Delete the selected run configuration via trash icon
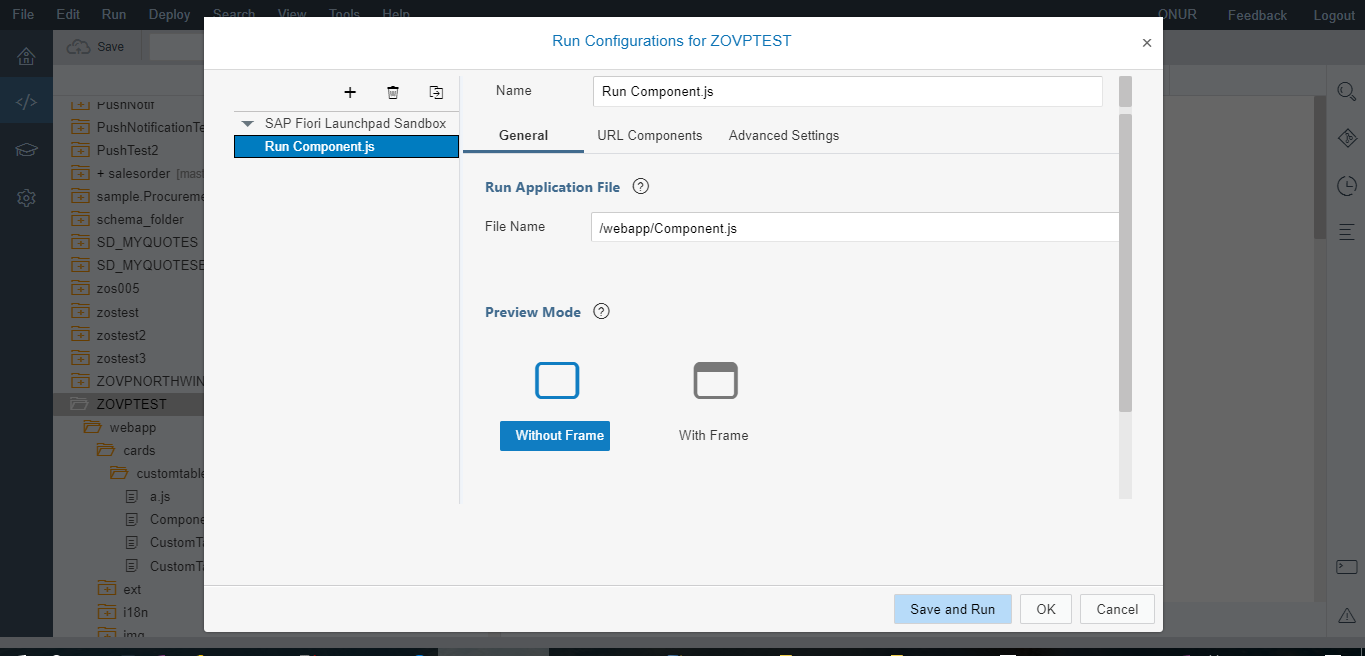Screen dimensions: 1365x656 393,92
